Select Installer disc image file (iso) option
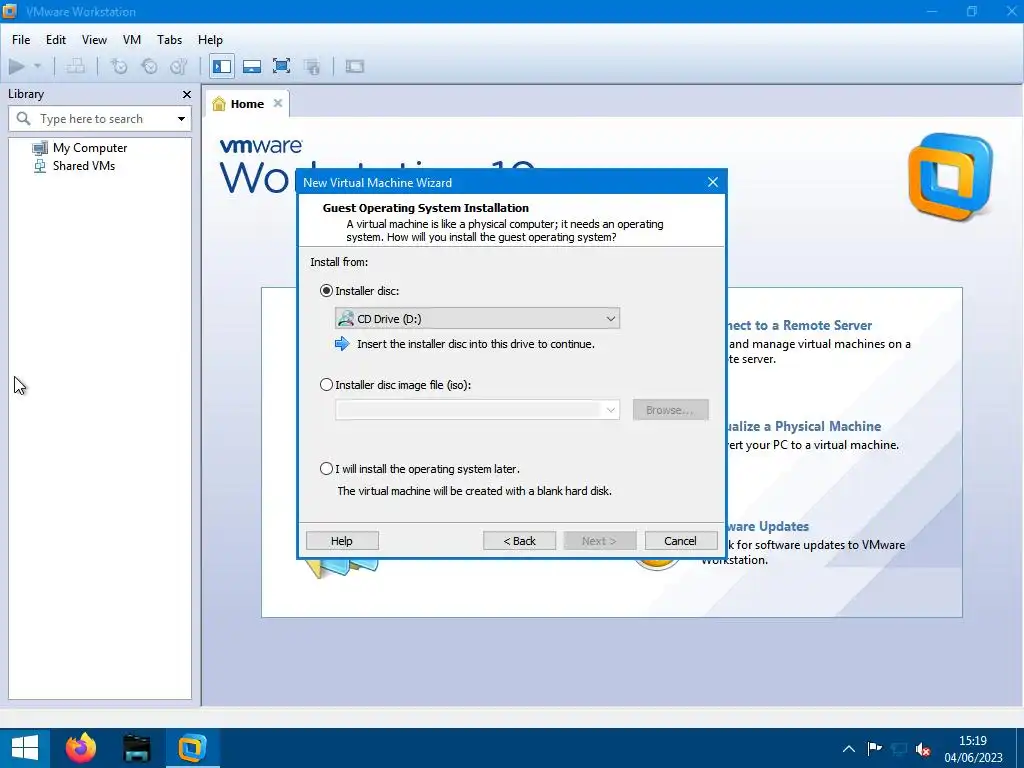Viewport: 1024px width, 768px height. (x=327, y=385)
